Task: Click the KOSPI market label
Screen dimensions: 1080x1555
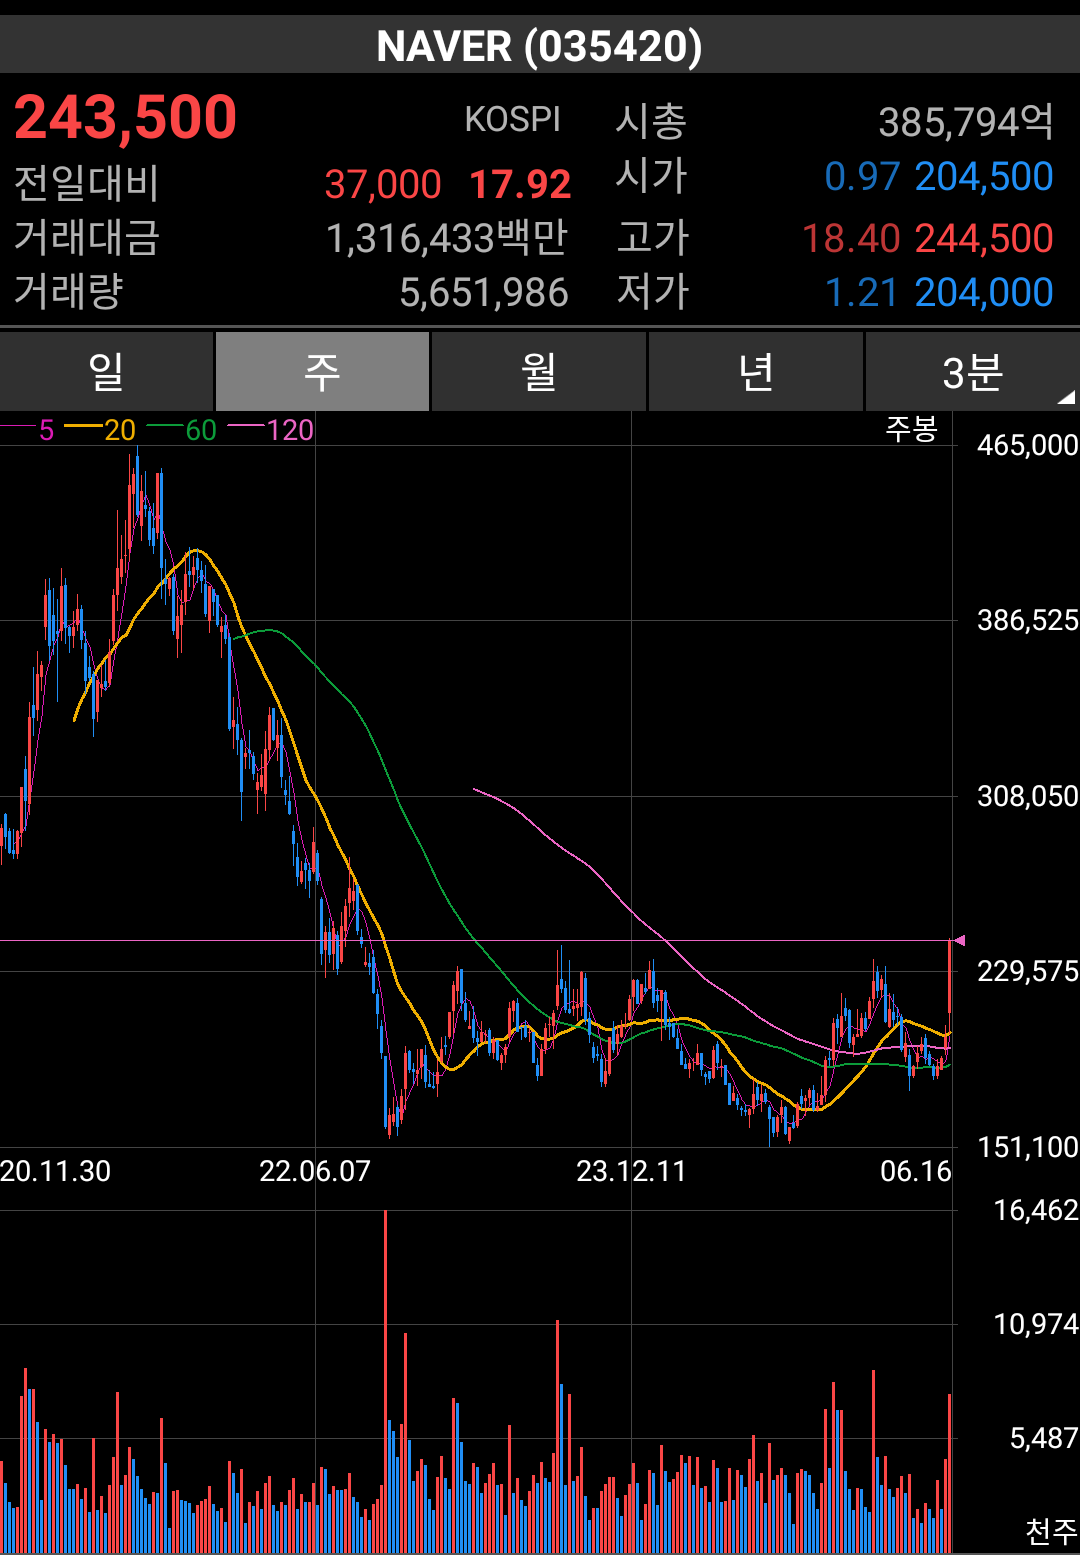Action: (513, 119)
